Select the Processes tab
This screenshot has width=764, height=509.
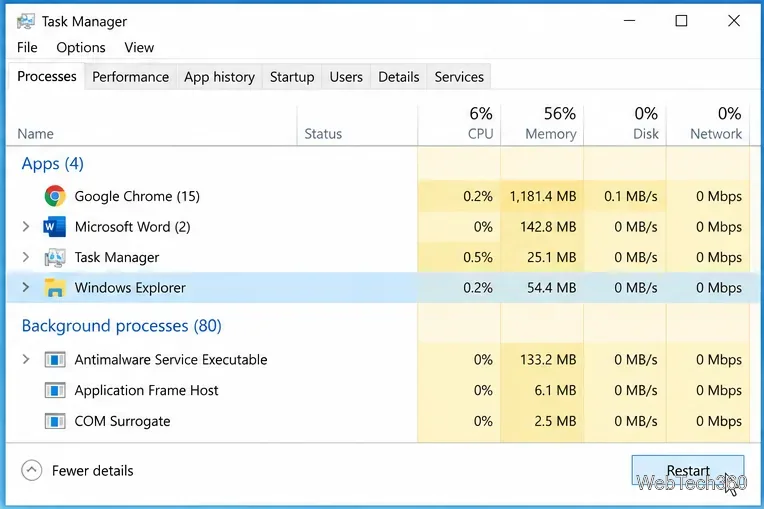point(47,76)
